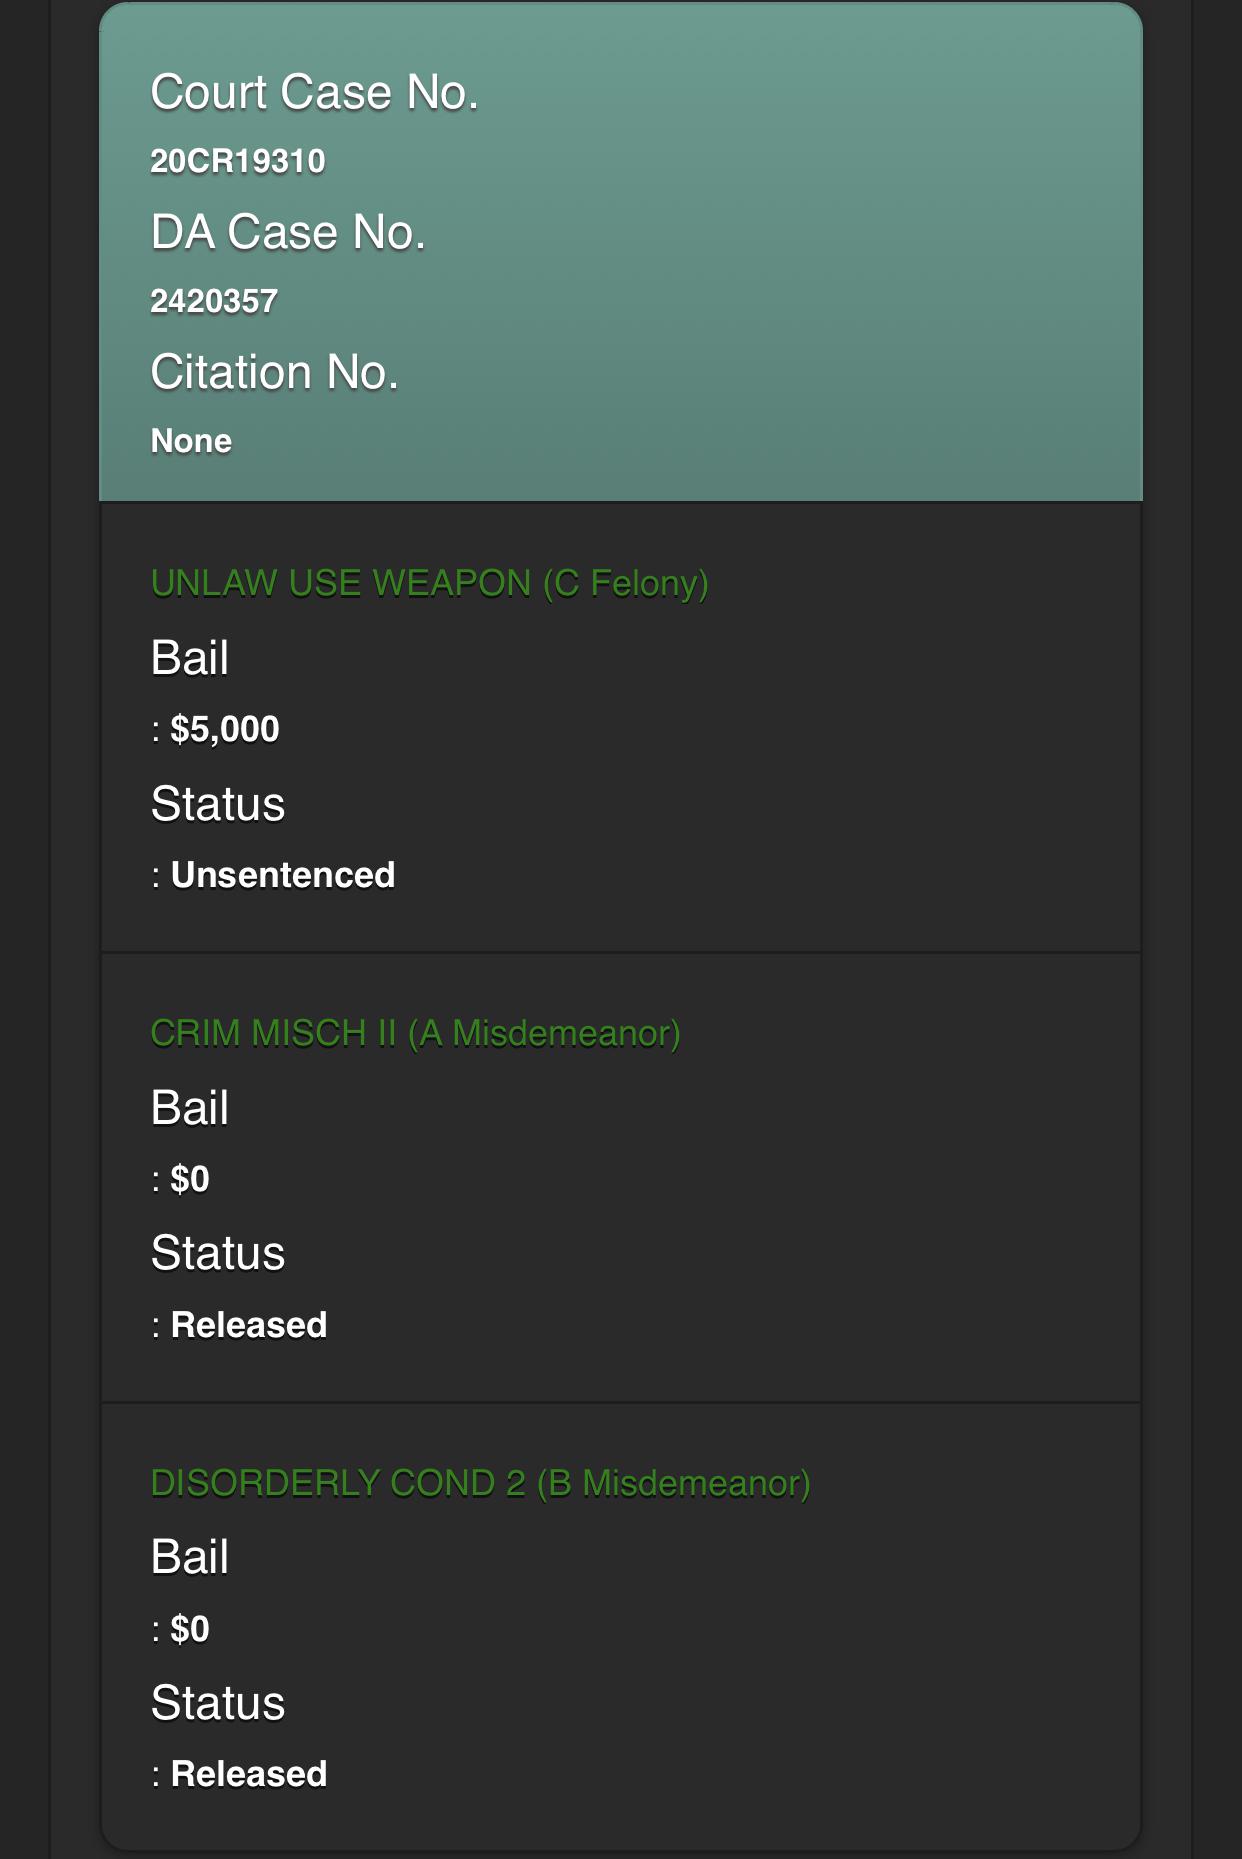Click the $5,000 bail amount
The height and width of the screenshot is (1859, 1242).
tap(225, 729)
